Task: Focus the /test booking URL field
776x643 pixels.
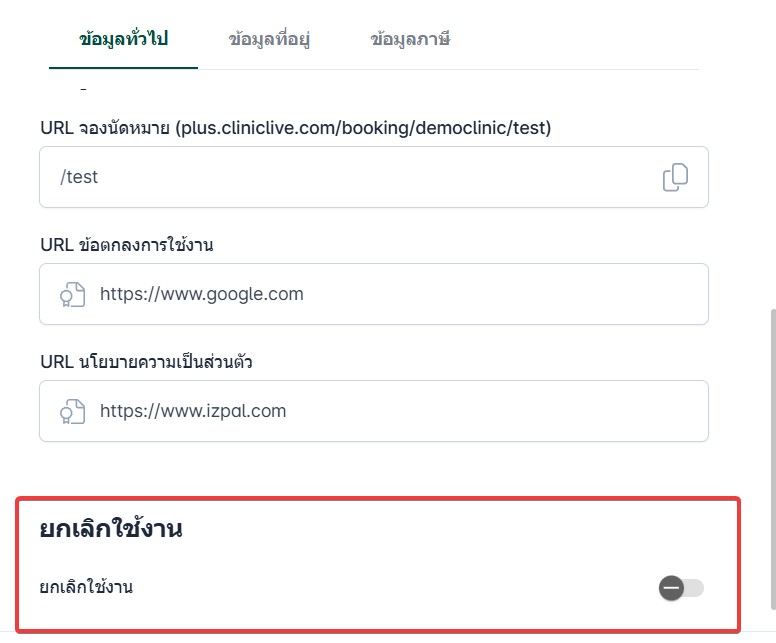Action: pos(350,177)
